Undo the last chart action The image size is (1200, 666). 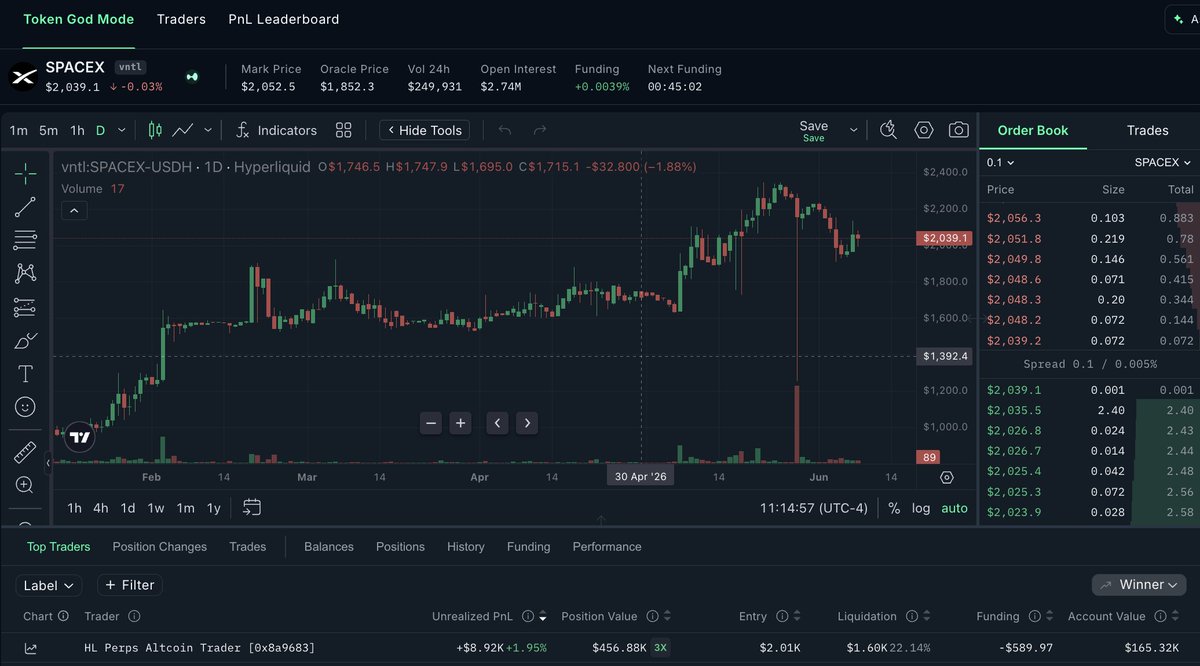505,130
